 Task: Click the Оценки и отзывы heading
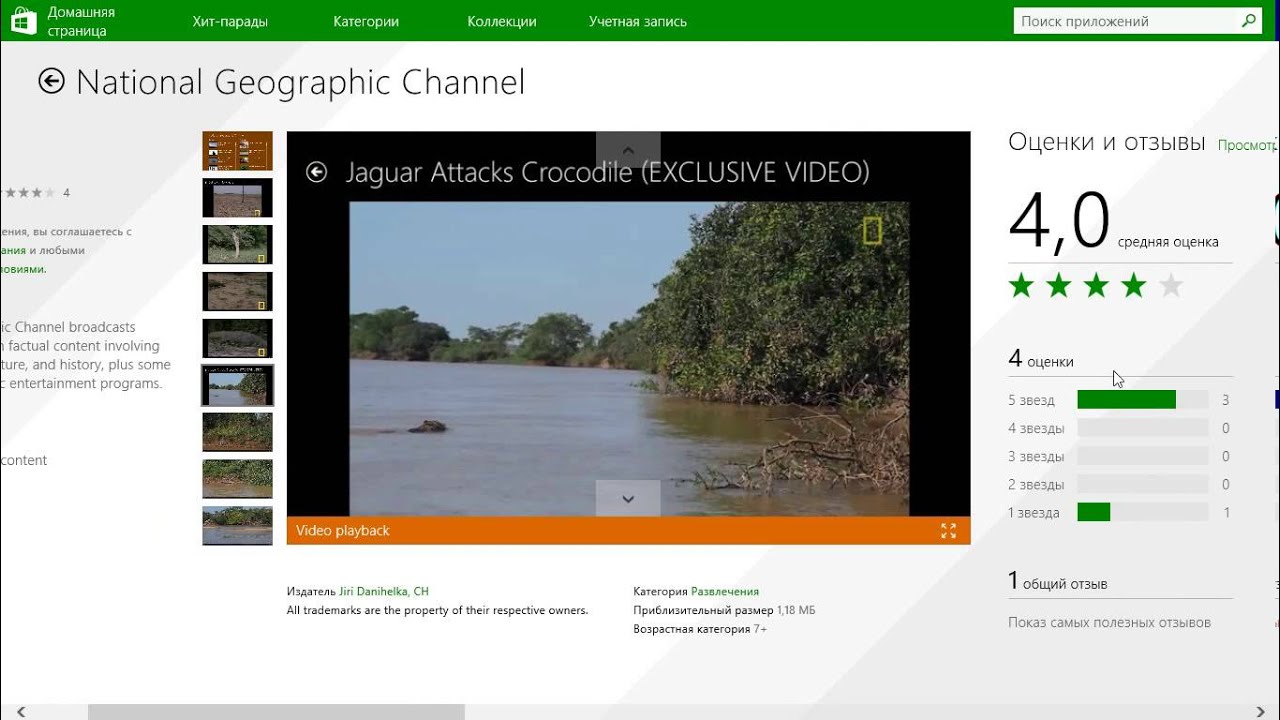click(1107, 143)
